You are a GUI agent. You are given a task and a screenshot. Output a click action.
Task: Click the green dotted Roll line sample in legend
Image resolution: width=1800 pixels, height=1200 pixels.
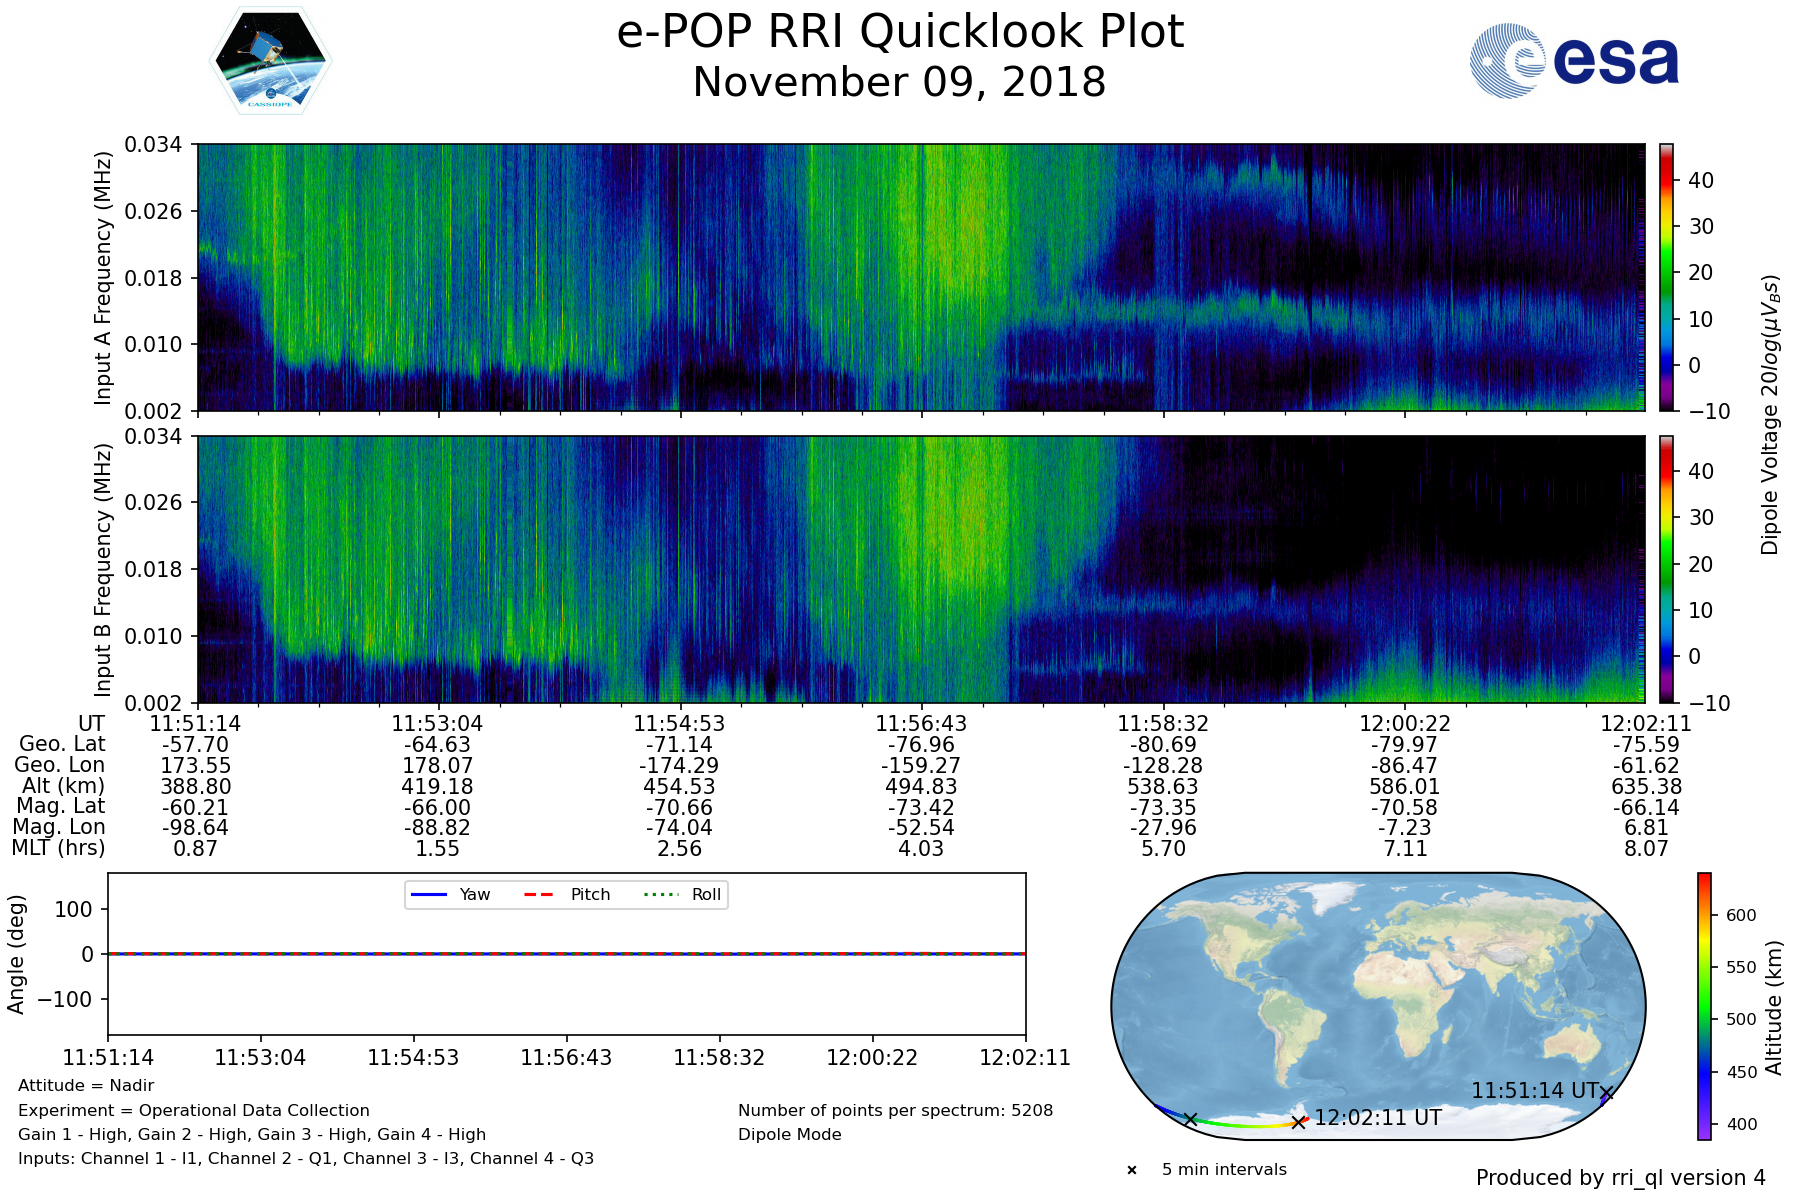point(659,894)
